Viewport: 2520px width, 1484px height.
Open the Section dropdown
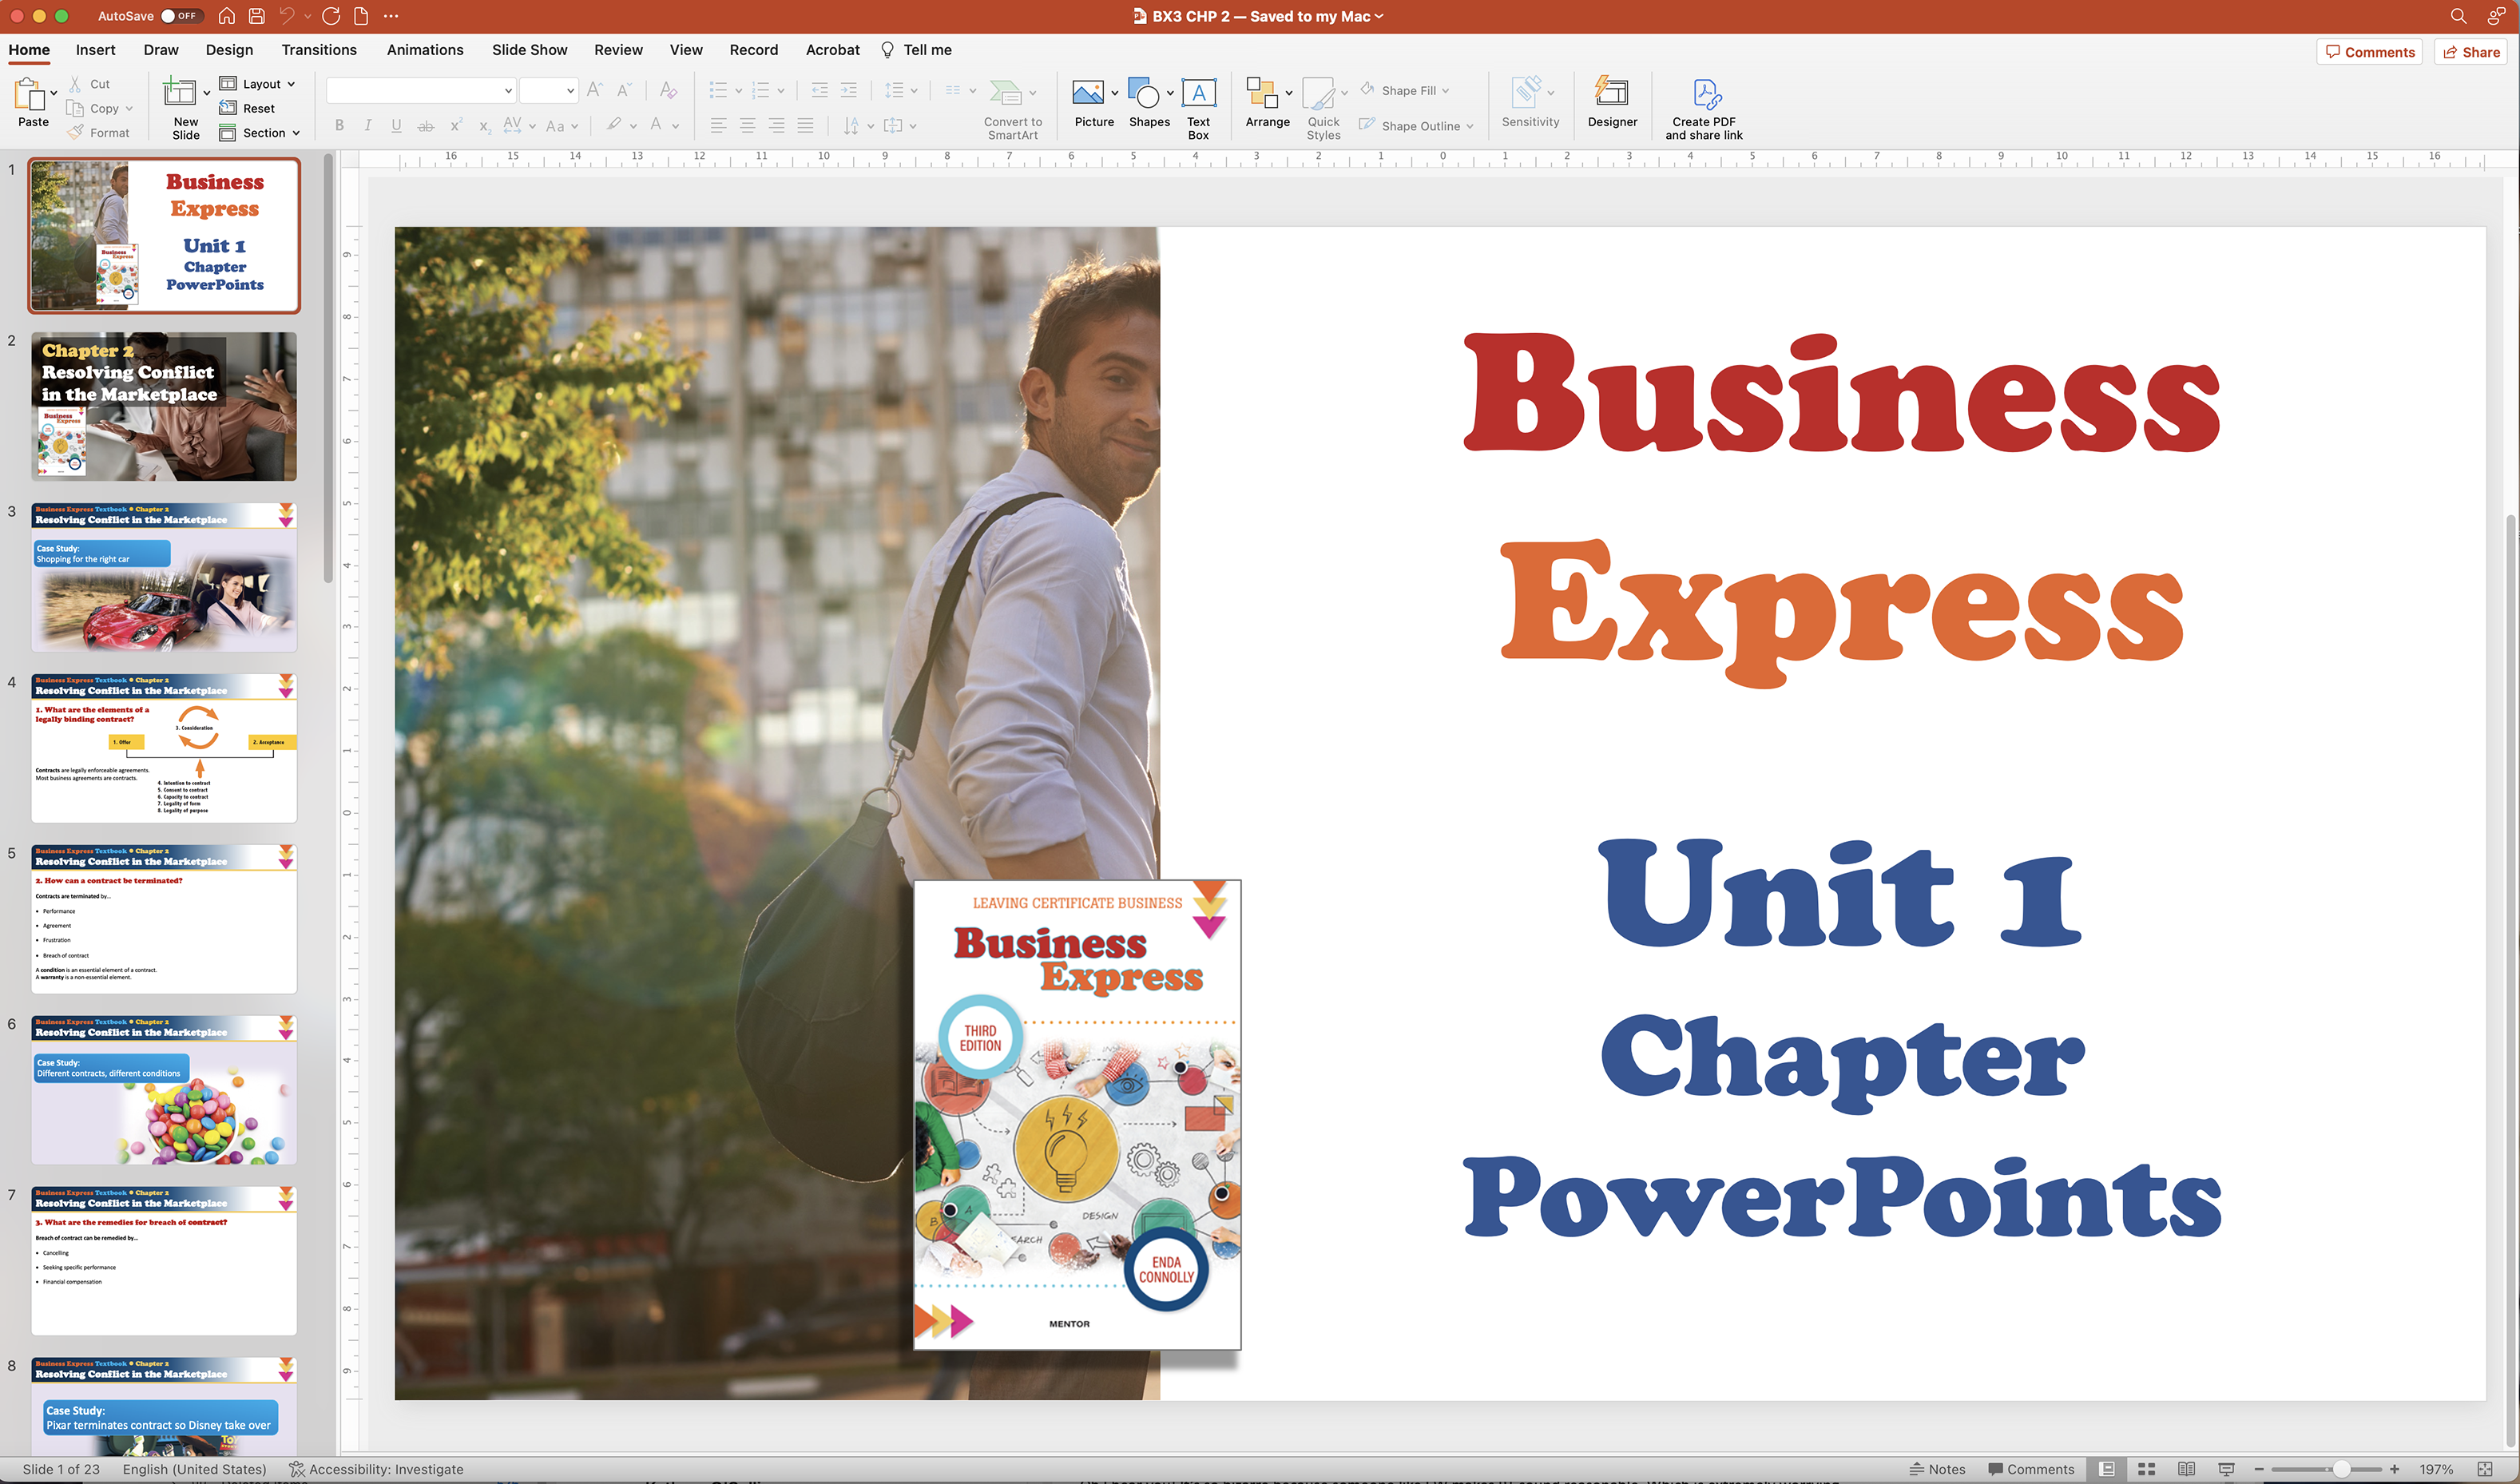click(x=260, y=133)
